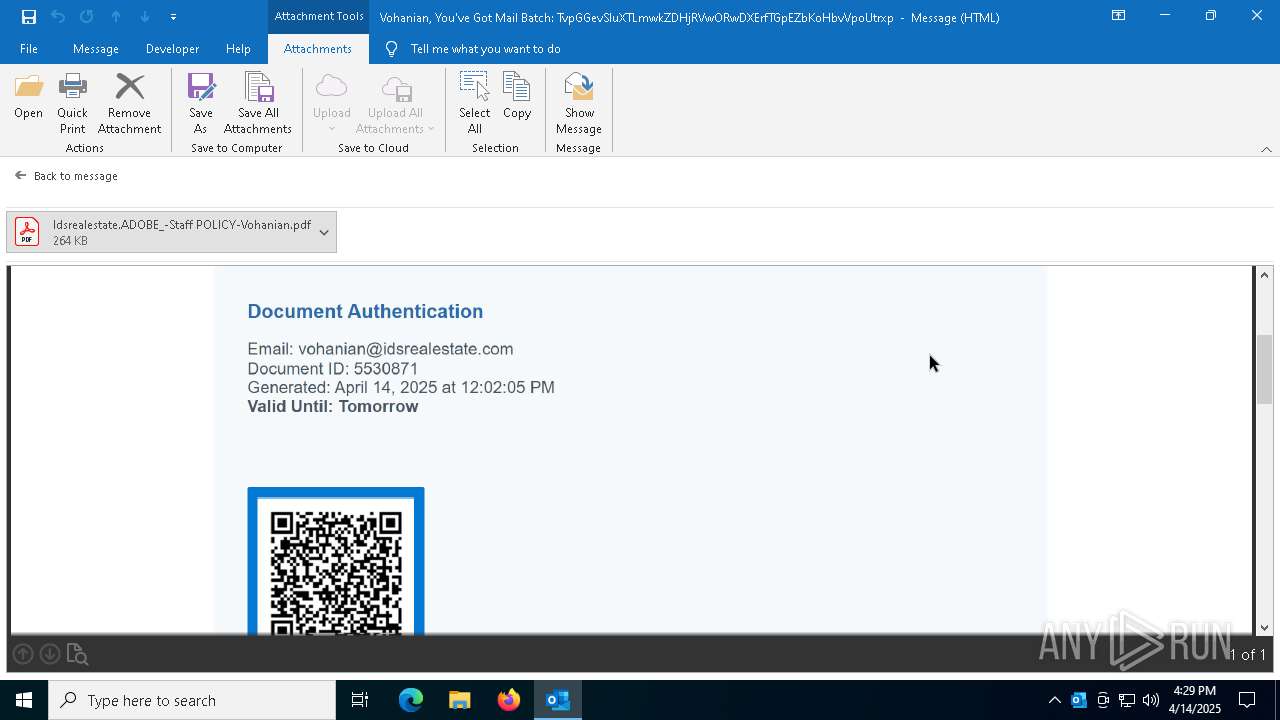Click the find in document icon in preview toolbar
Screen dimensions: 1280x720
click(x=77, y=654)
